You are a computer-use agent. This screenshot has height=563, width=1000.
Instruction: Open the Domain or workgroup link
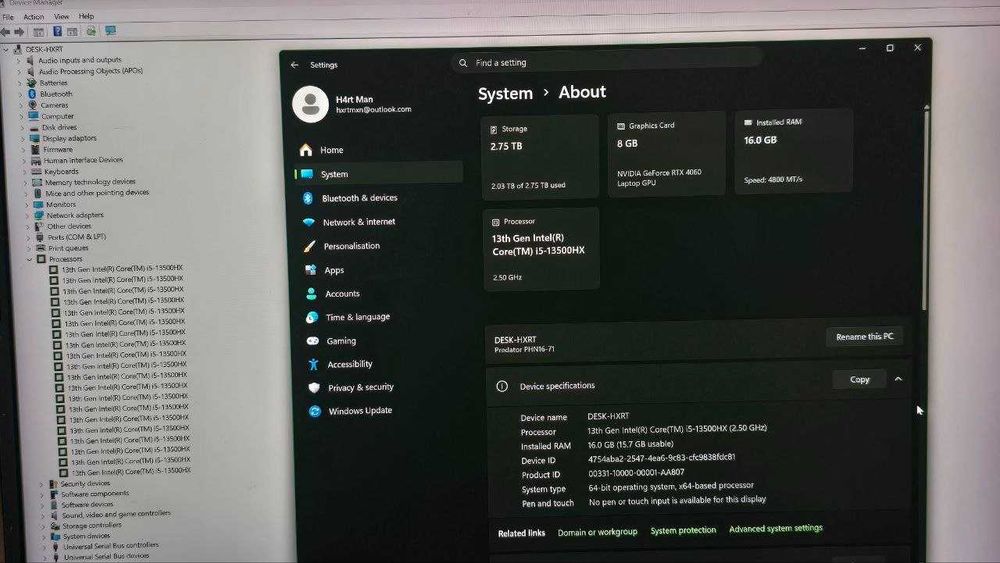(597, 532)
